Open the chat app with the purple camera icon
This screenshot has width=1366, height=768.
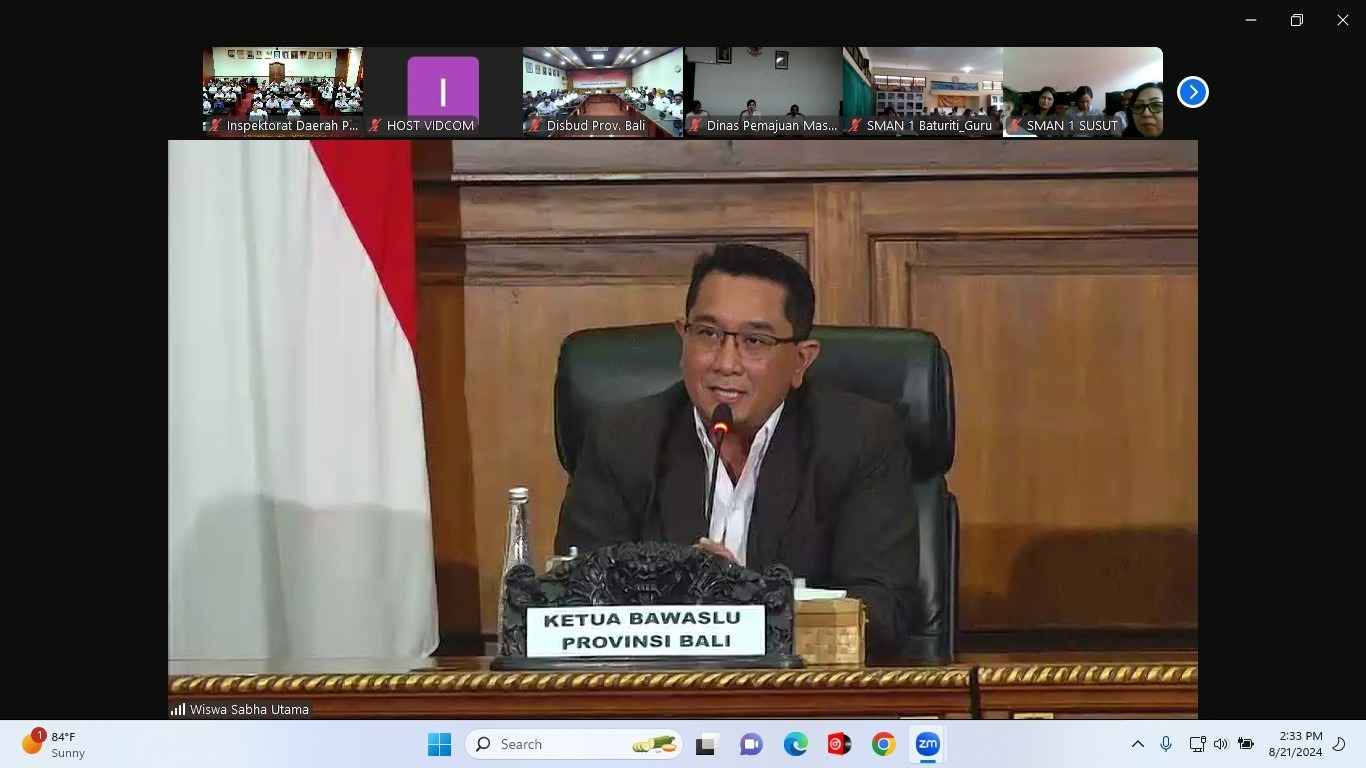751,744
